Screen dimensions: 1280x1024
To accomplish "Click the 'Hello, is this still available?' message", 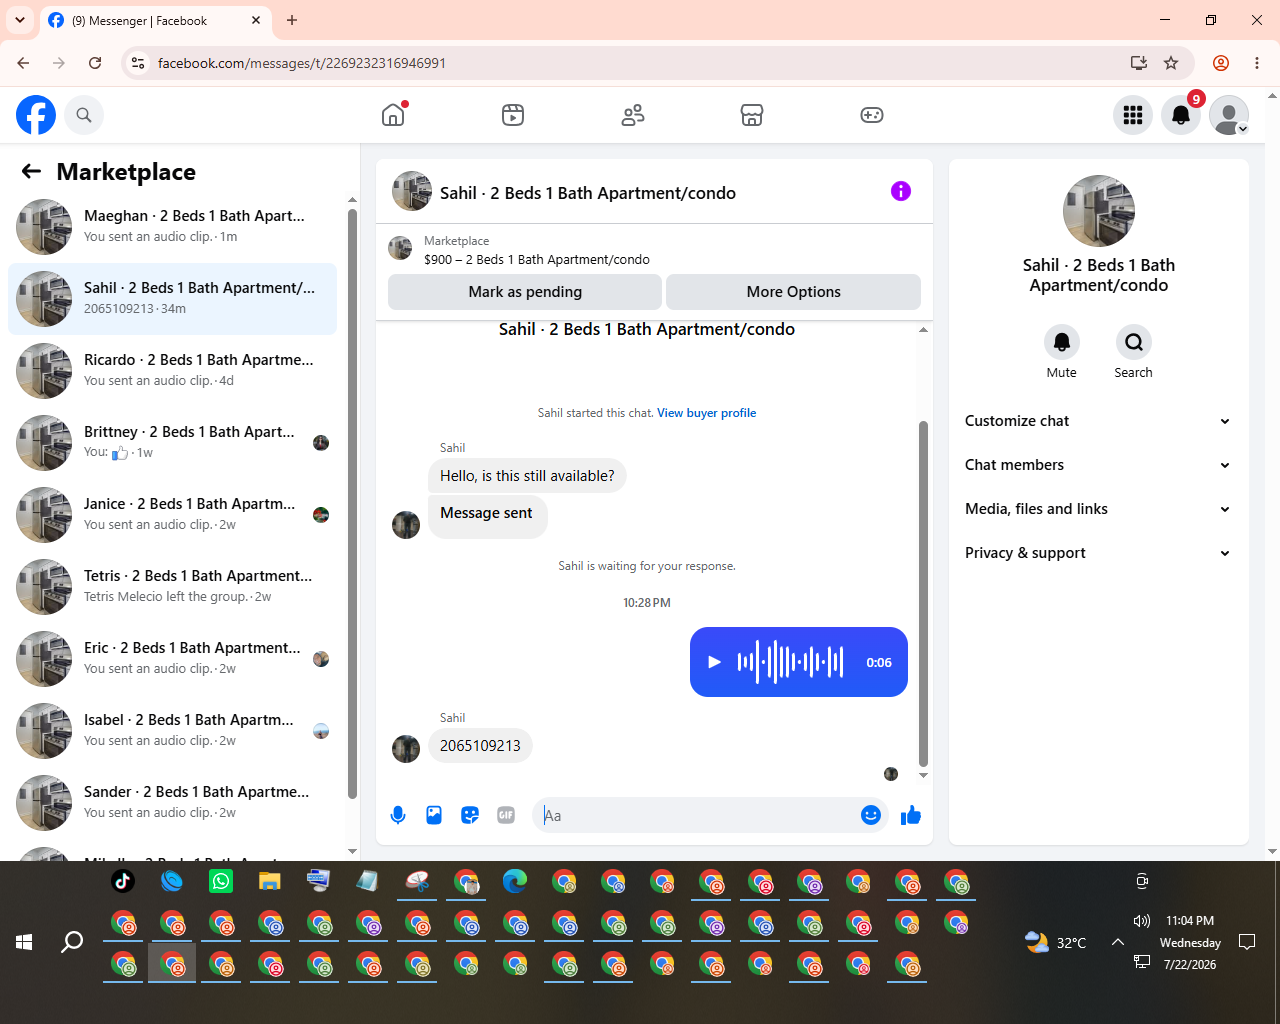I will pyautogui.click(x=527, y=476).
